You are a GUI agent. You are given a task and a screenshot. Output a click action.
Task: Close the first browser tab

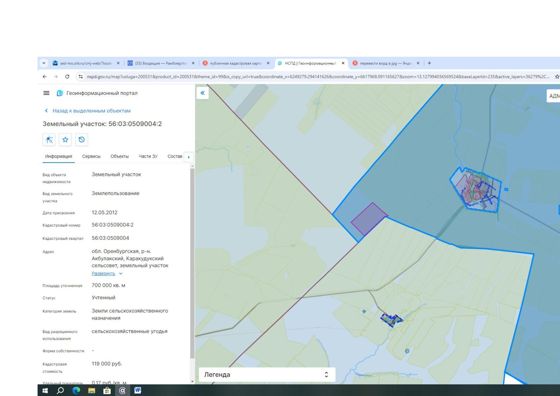click(118, 63)
